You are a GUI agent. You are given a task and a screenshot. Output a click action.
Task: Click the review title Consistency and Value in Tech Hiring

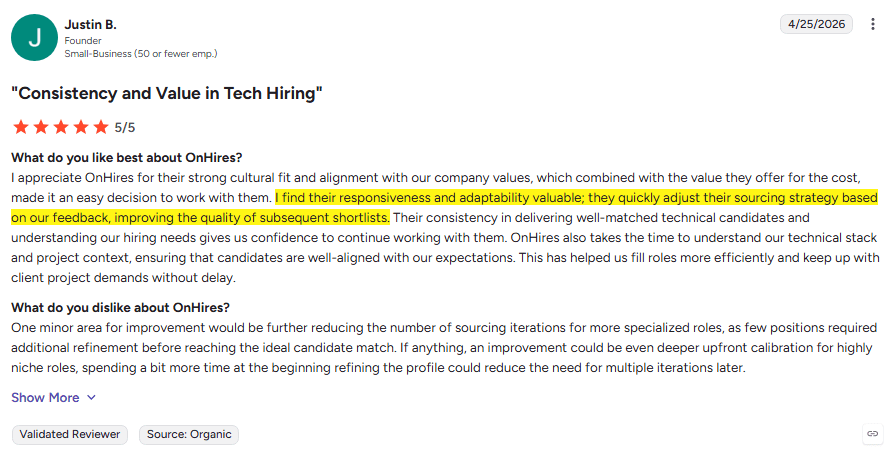167,93
